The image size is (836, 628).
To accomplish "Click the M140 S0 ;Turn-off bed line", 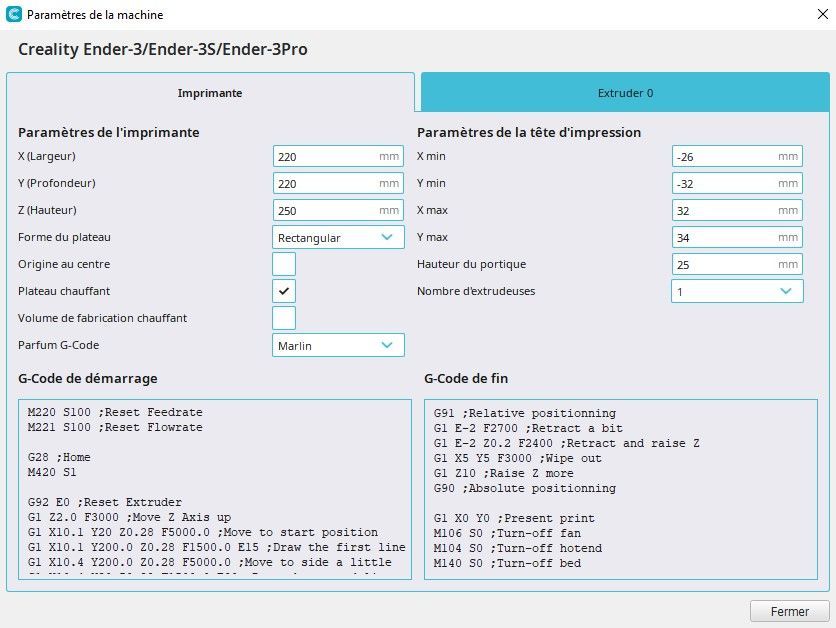I will [508, 563].
